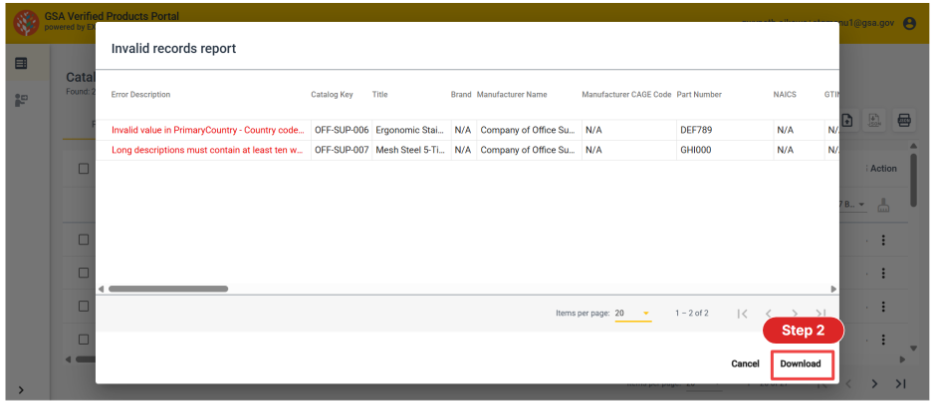Click the Catalog Key column header

click(332, 95)
